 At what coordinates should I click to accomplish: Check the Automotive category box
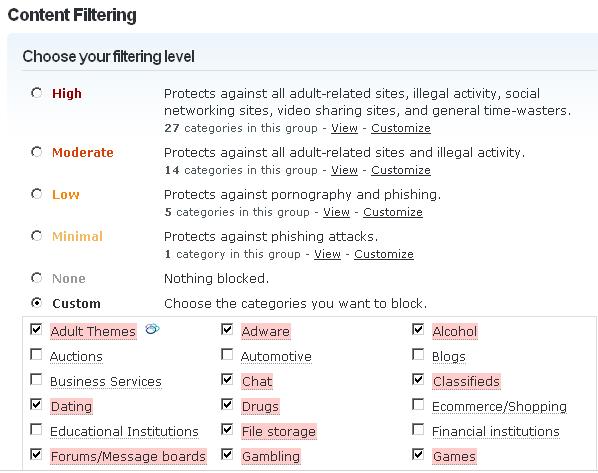coord(227,354)
